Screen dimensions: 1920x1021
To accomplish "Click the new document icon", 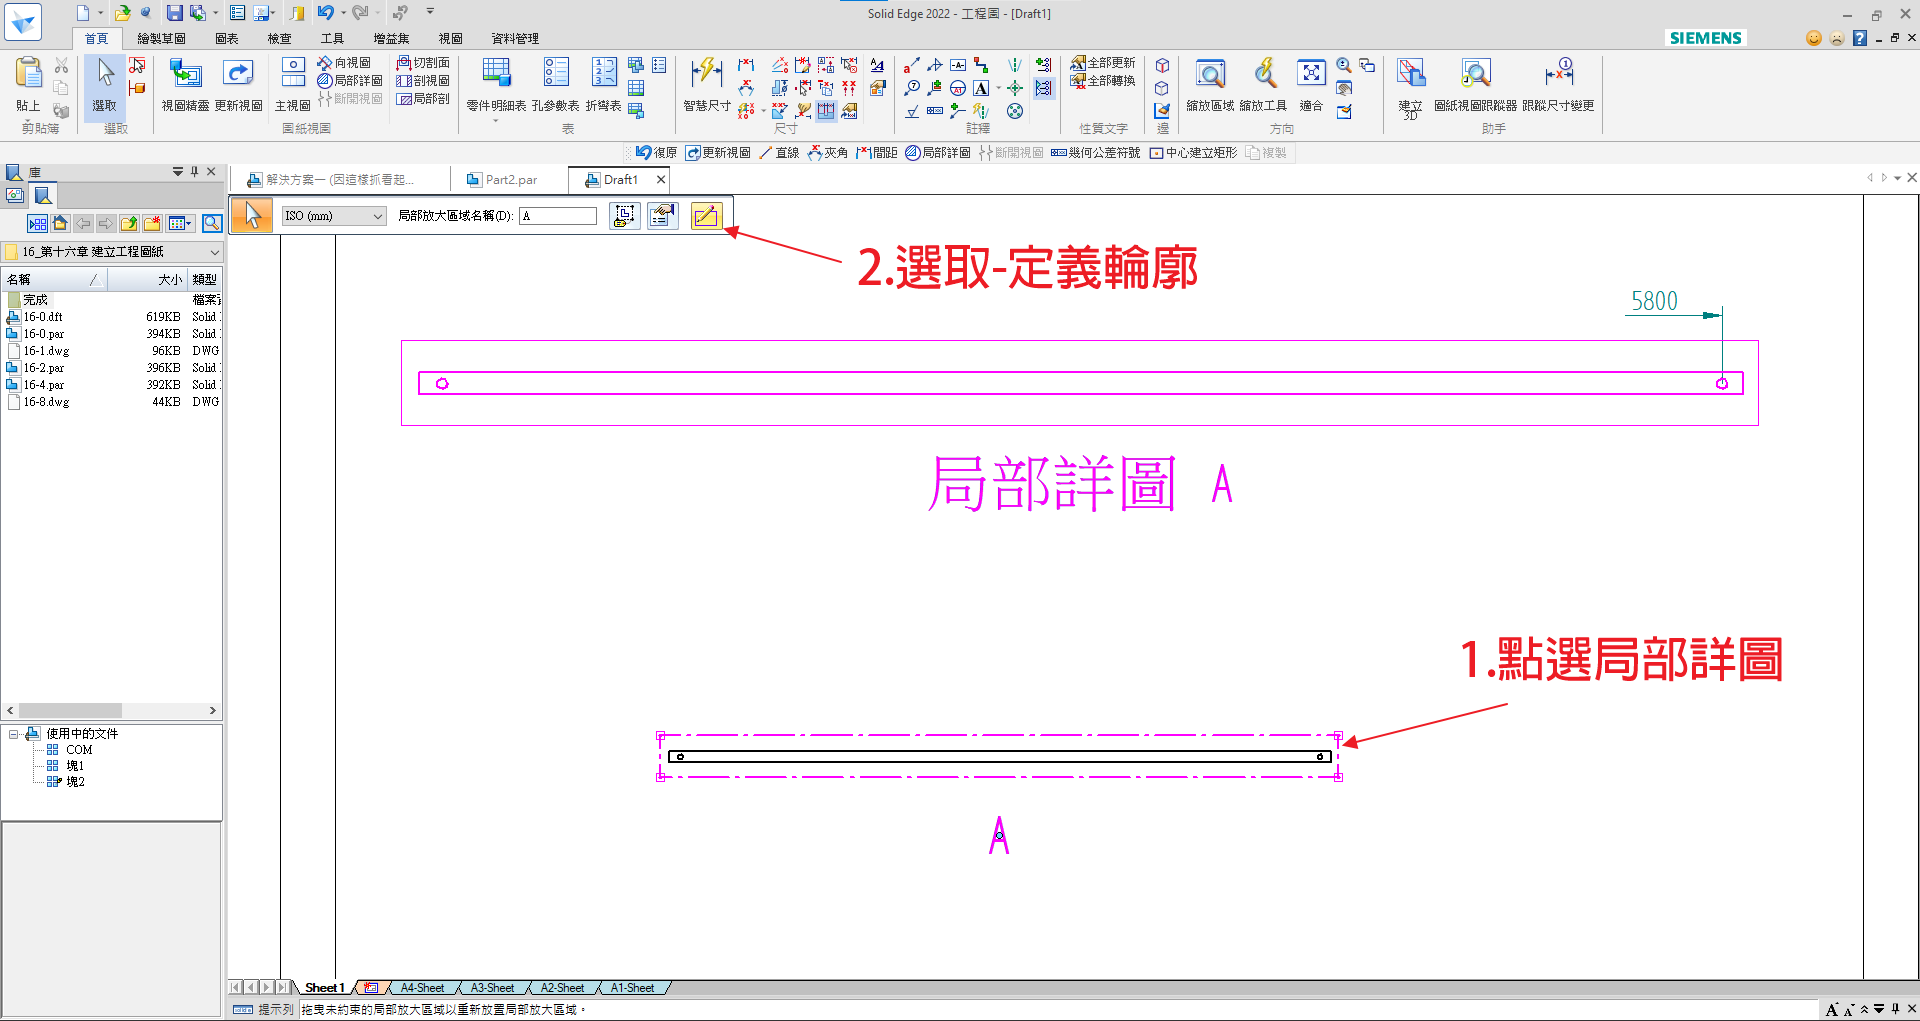I will [x=83, y=13].
